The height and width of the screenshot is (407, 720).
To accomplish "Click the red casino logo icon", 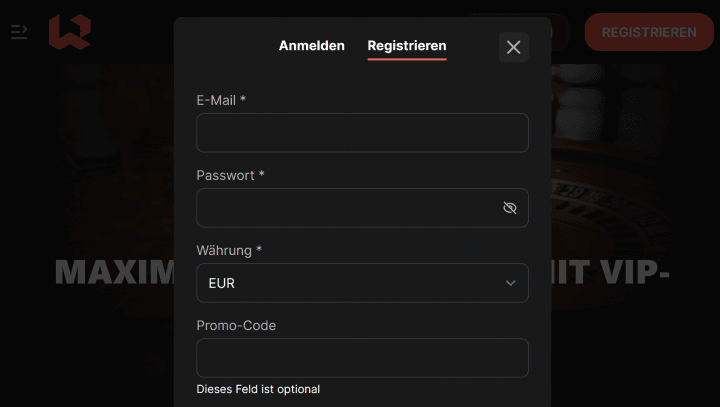I will coord(70,32).
